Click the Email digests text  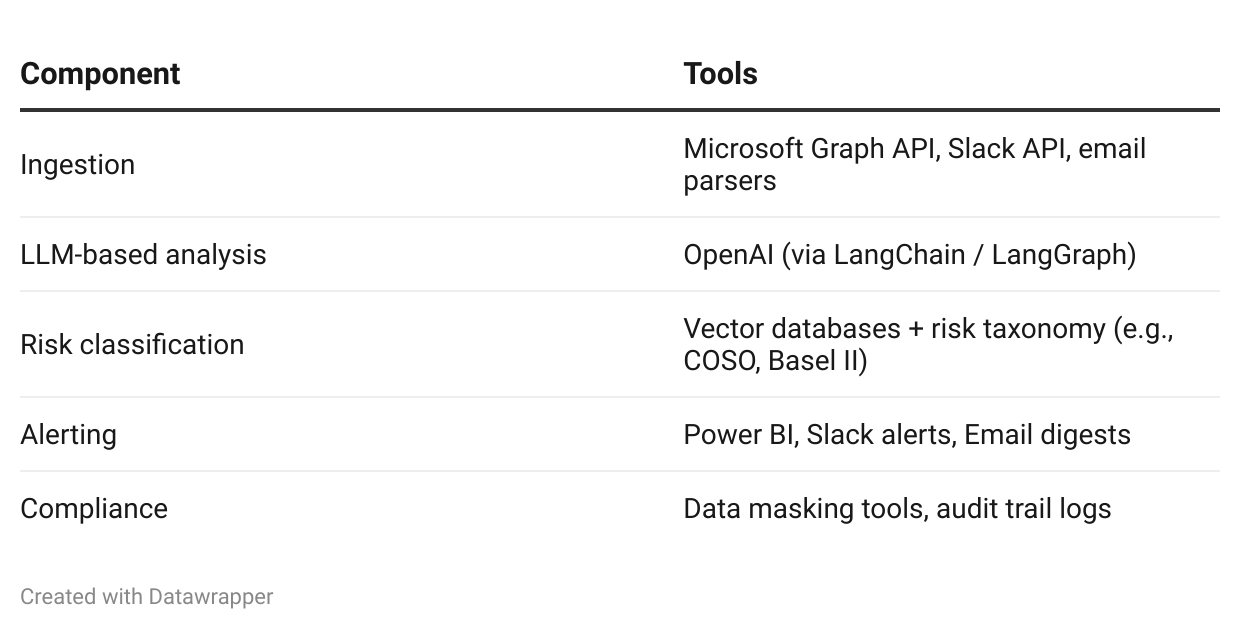[1047, 435]
